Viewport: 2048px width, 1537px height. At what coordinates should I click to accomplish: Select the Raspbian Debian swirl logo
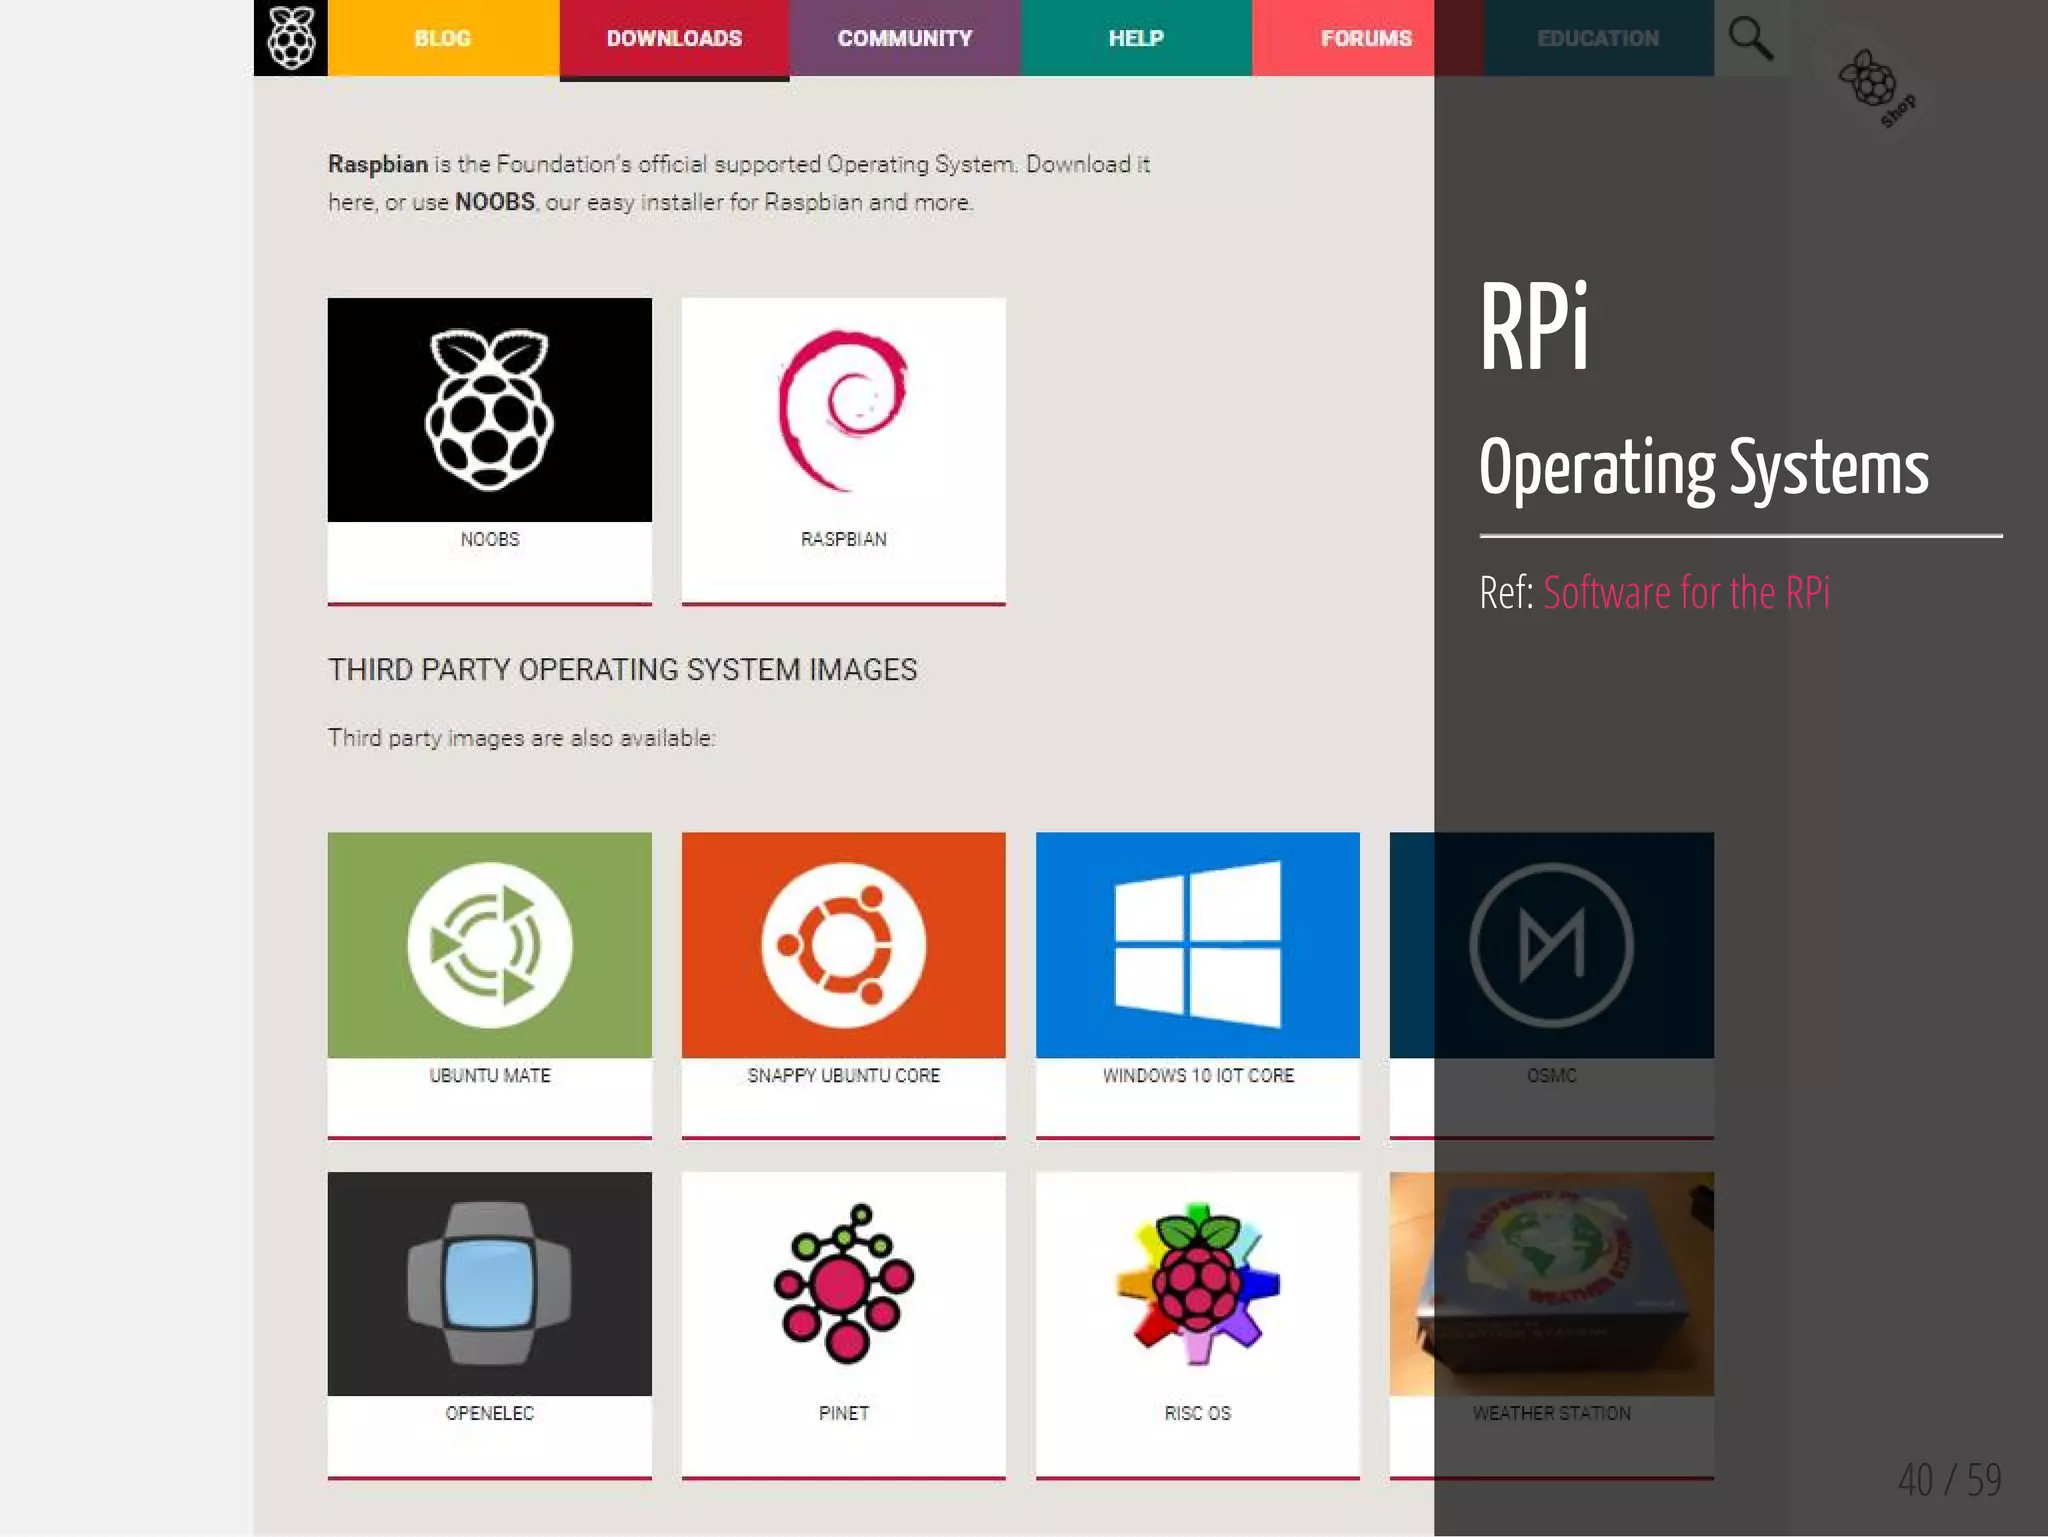pos(844,410)
